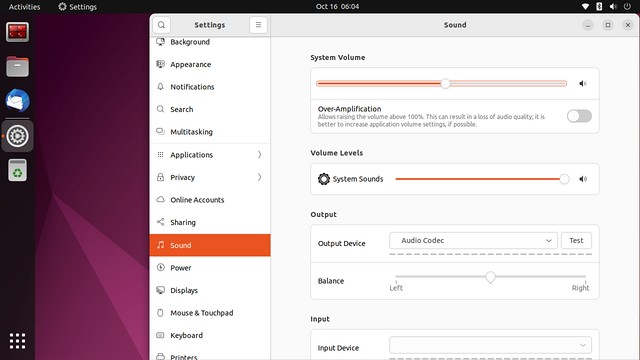The image size is (640, 360).
Task: Mute system volume via speaker icon
Action: (583, 84)
